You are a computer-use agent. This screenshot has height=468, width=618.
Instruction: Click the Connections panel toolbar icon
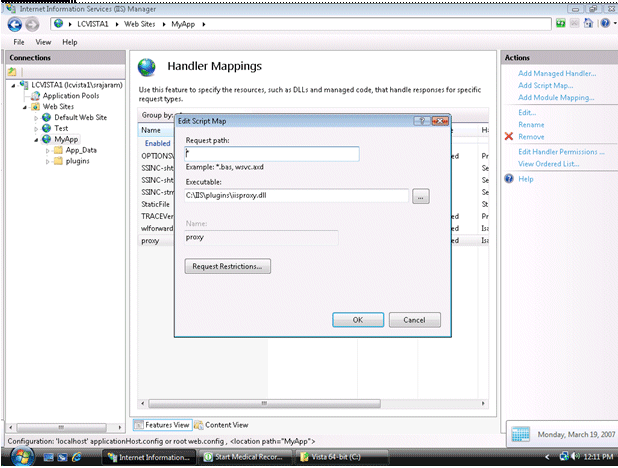[x=12, y=72]
